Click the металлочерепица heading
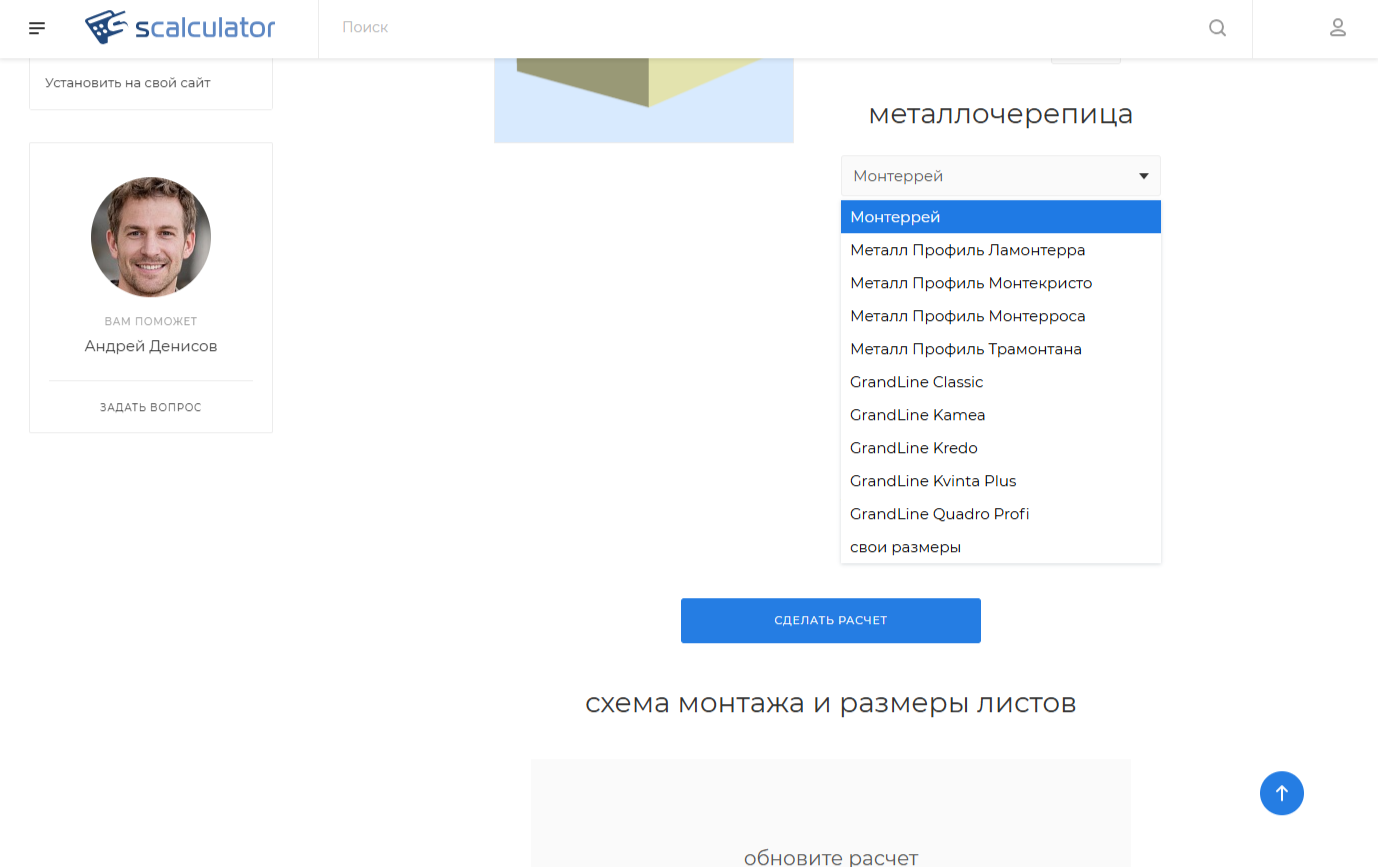Viewport: 1378px width, 867px height. 1001,114
